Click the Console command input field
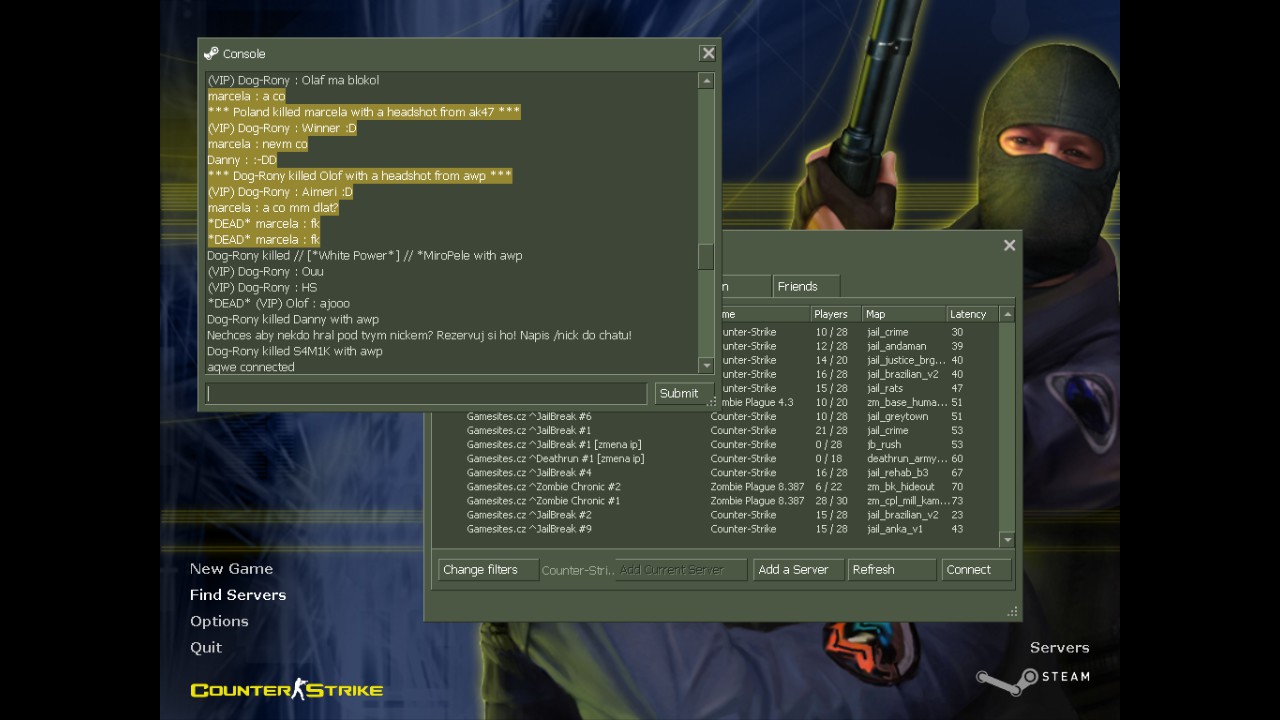The height and width of the screenshot is (720, 1280). pyautogui.click(x=426, y=394)
